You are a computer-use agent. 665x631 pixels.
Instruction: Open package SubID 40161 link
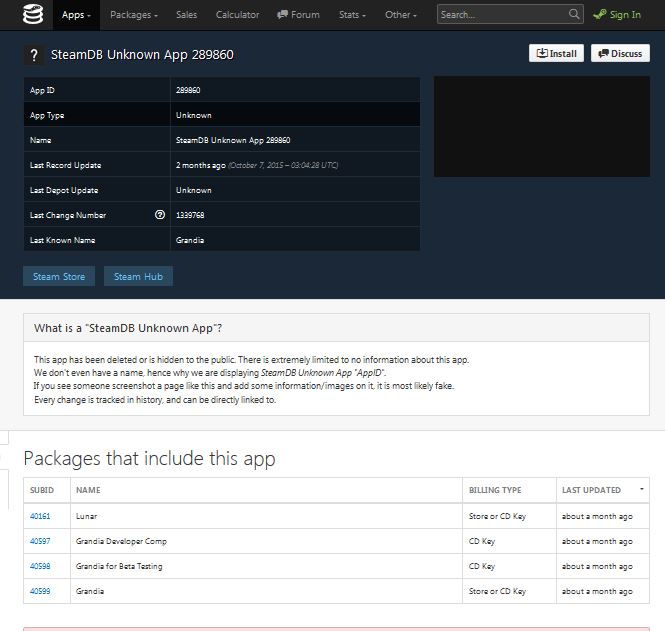coord(40,516)
